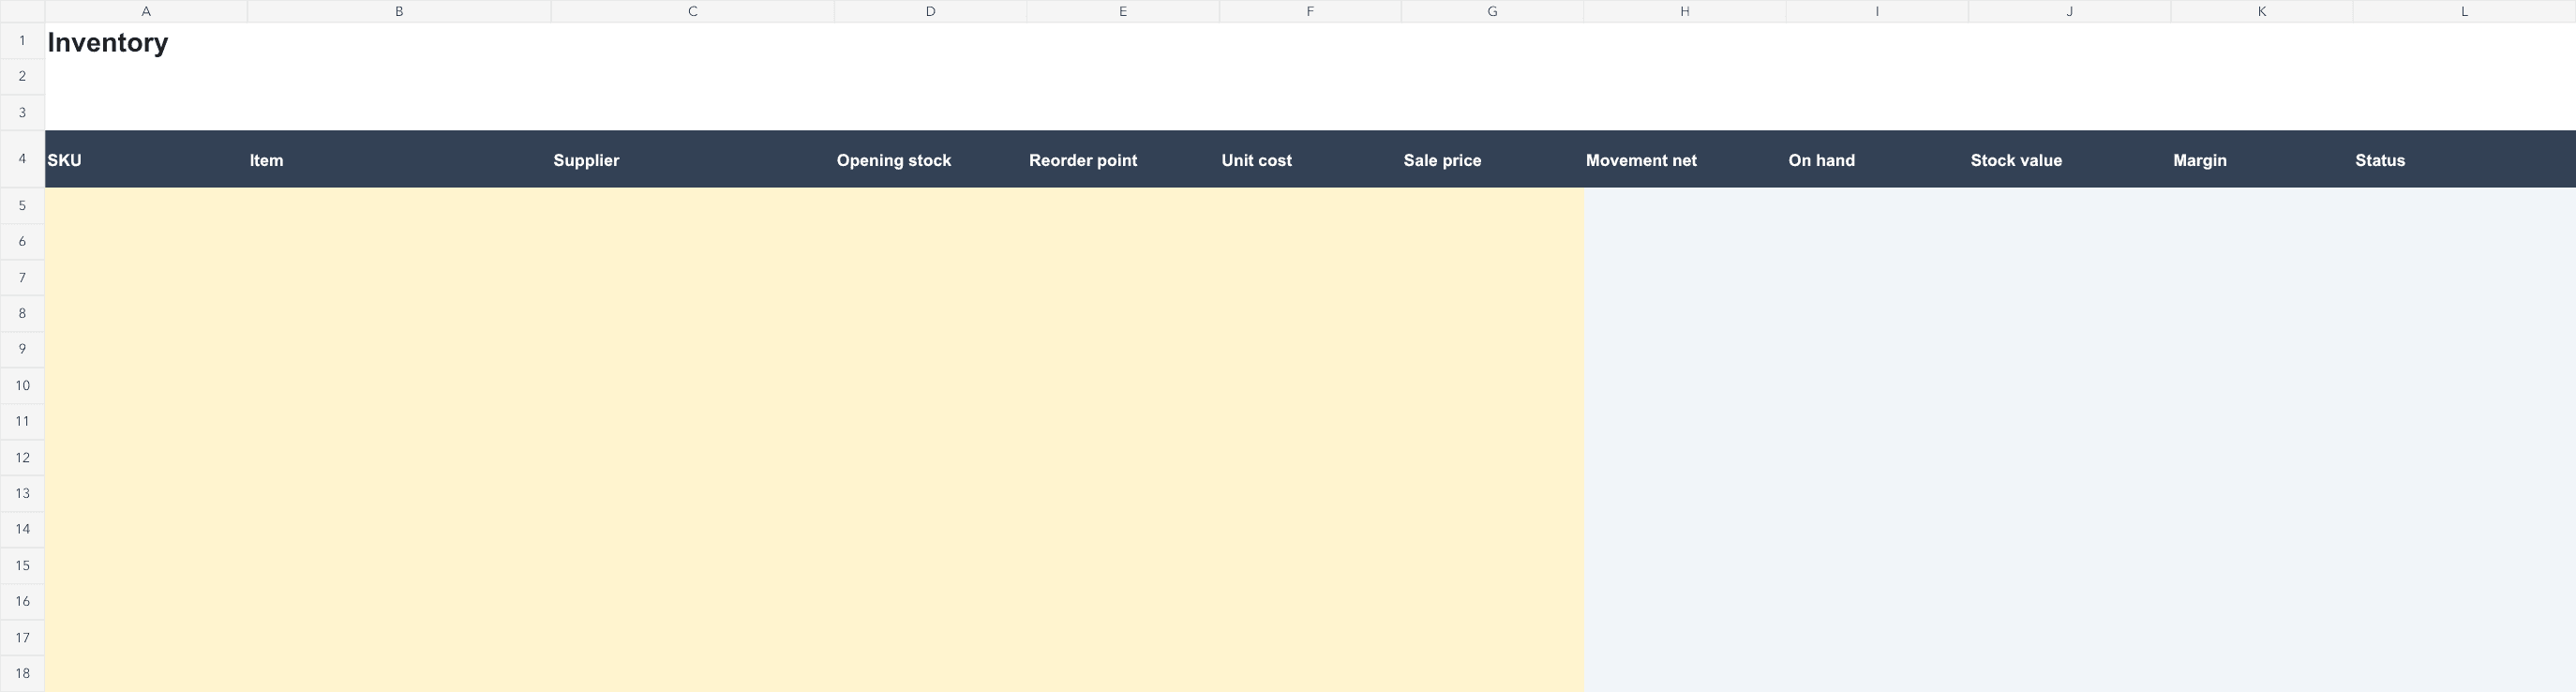
Task: Click the Stock value header cell
Action: tap(2069, 159)
